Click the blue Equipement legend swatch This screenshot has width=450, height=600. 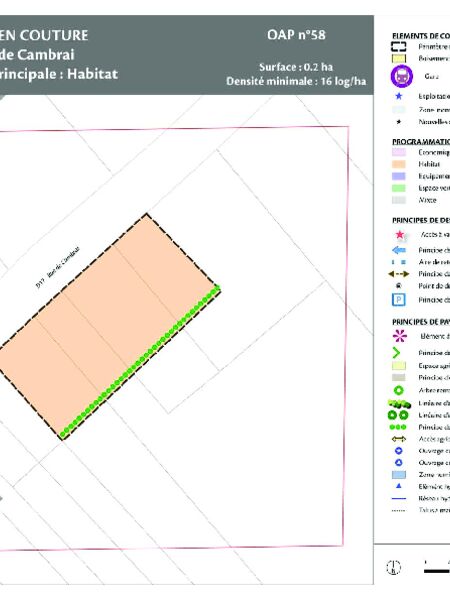399,176
